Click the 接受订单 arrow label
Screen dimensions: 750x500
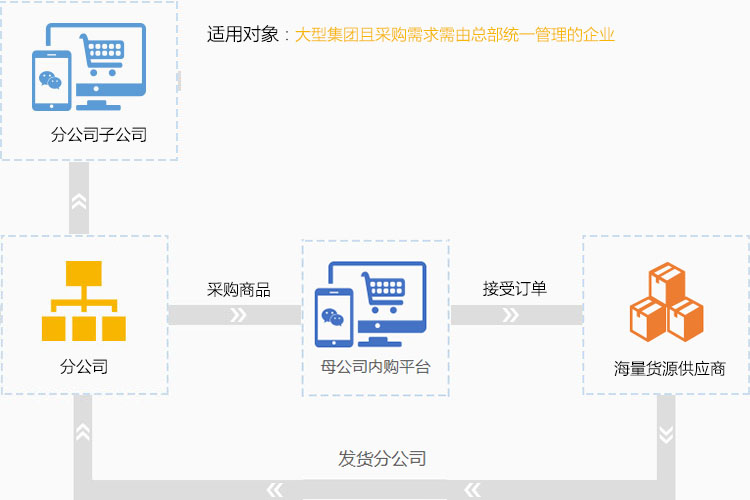(514, 290)
